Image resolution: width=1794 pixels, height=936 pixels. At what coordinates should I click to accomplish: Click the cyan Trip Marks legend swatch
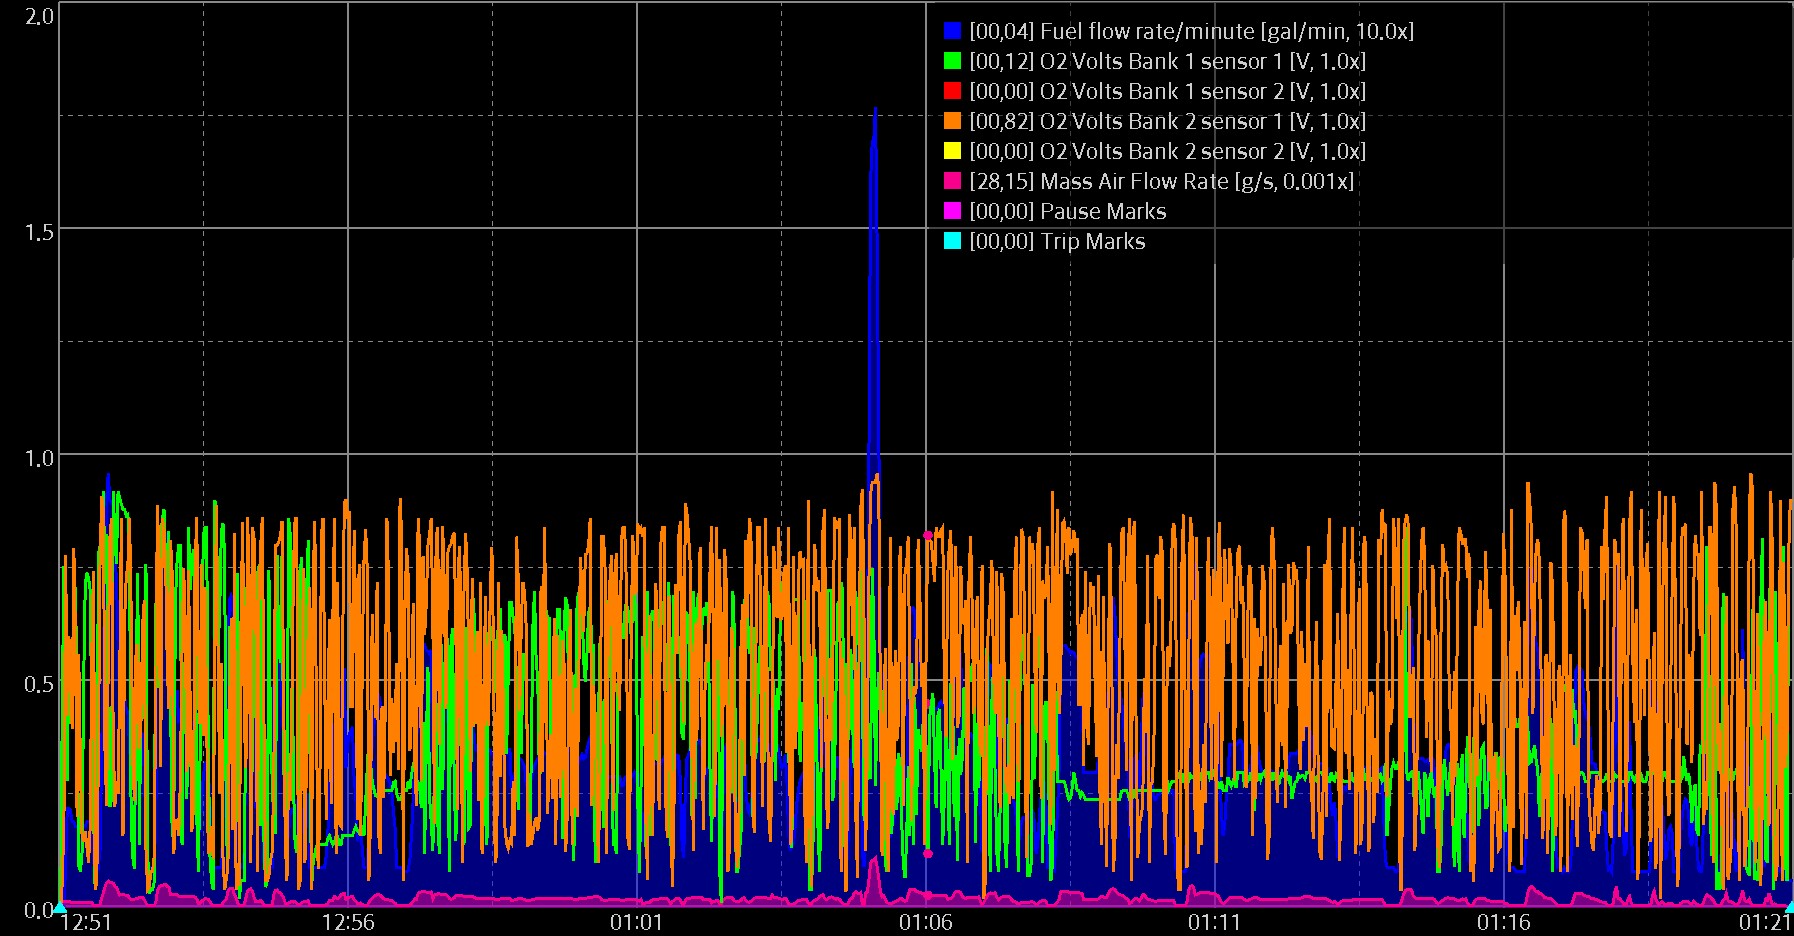tap(952, 241)
